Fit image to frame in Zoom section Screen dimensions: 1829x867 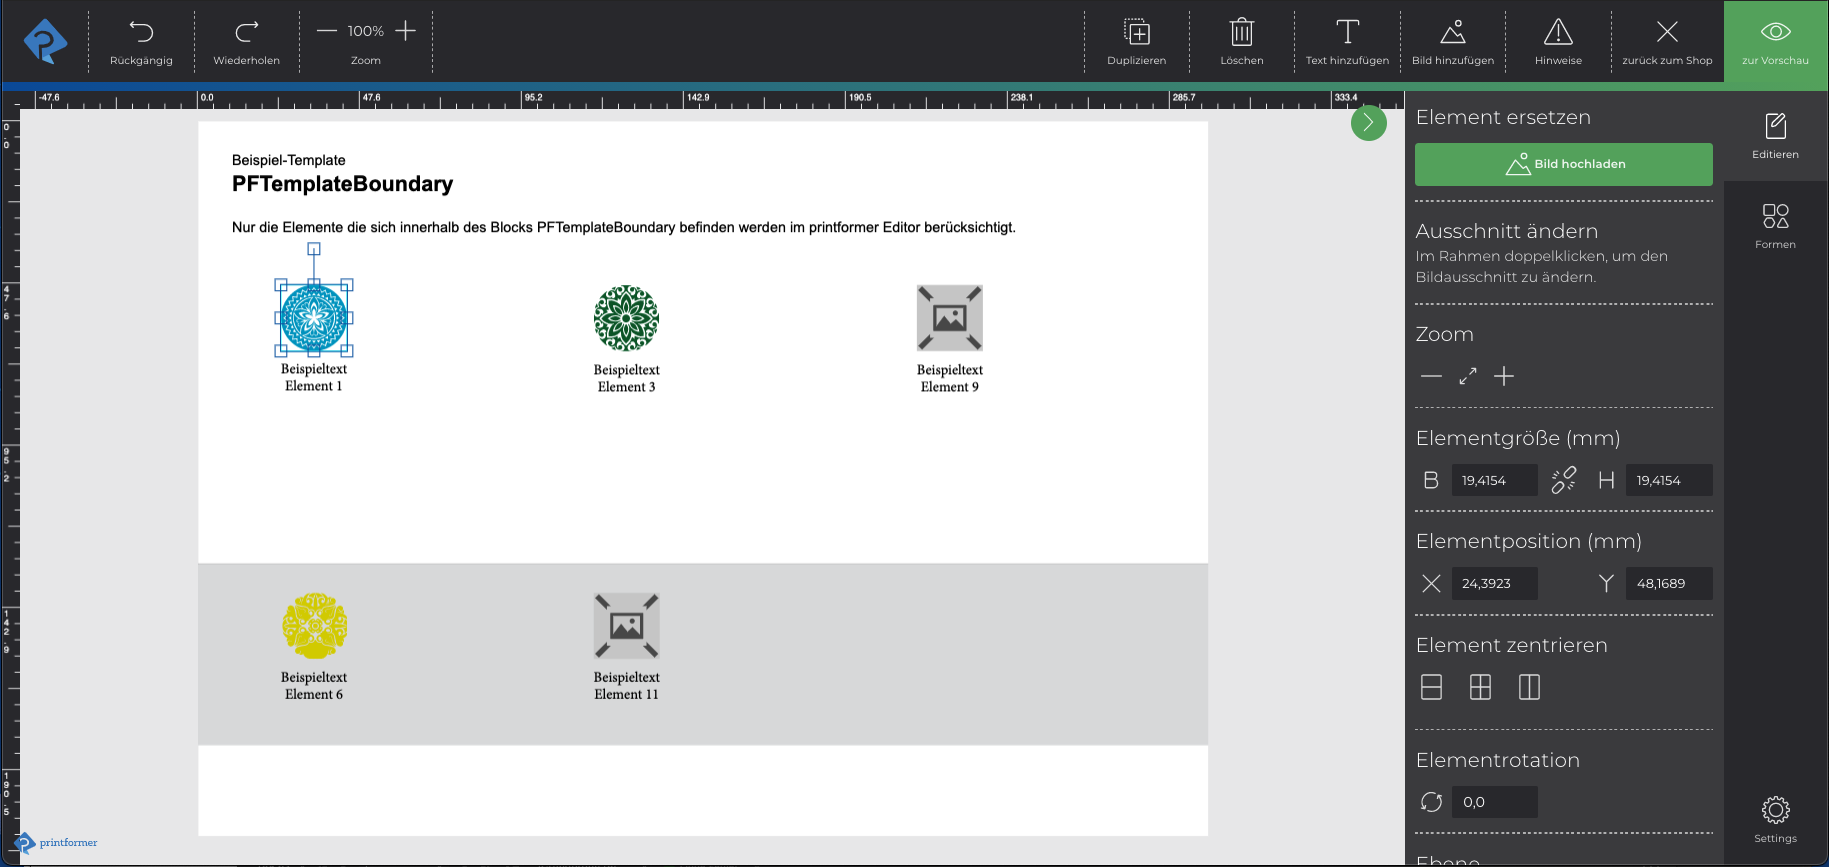1467,377
